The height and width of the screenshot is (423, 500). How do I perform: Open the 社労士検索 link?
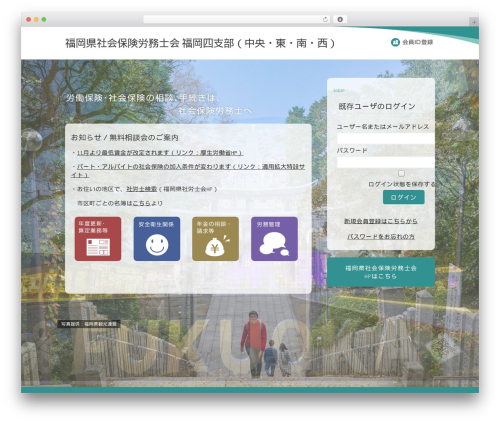141,189
